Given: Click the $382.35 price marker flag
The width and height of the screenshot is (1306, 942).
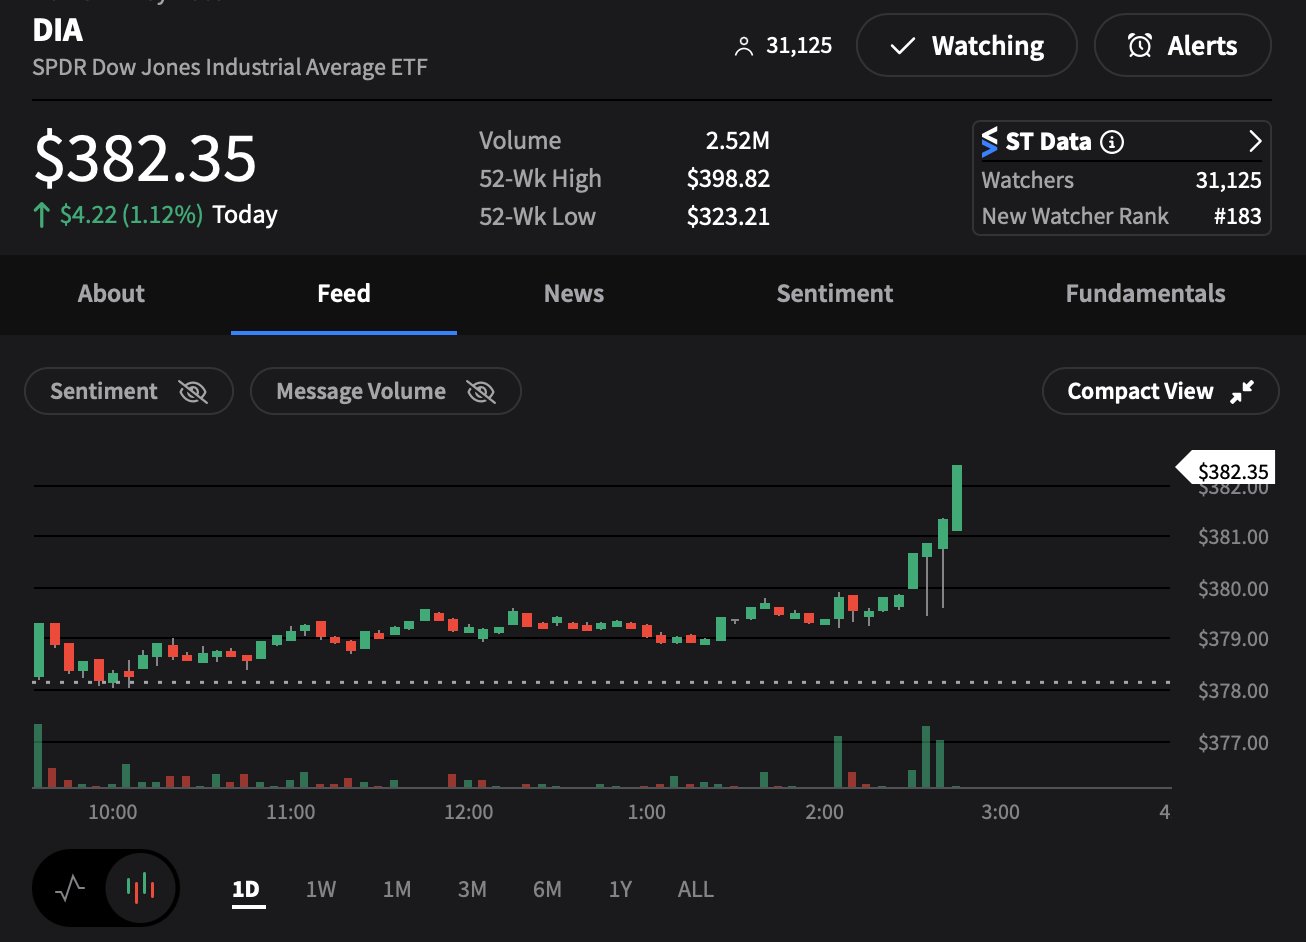Looking at the screenshot, I should 1230,468.
